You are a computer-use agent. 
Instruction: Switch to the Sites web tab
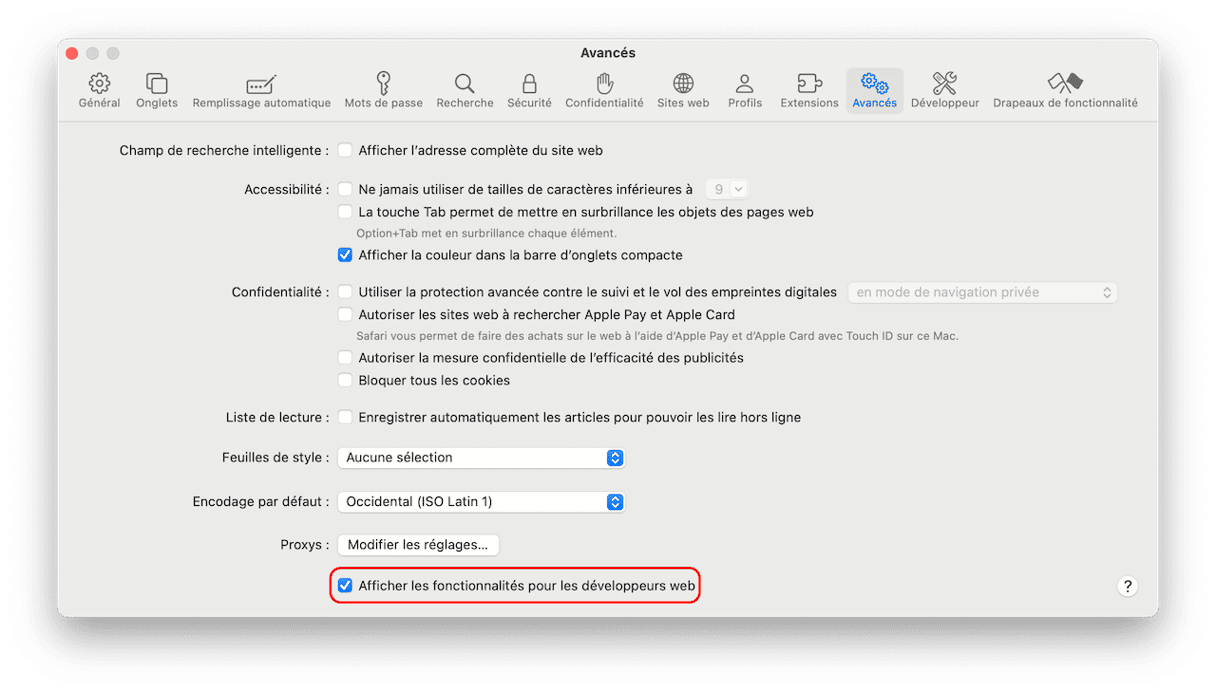coord(683,90)
